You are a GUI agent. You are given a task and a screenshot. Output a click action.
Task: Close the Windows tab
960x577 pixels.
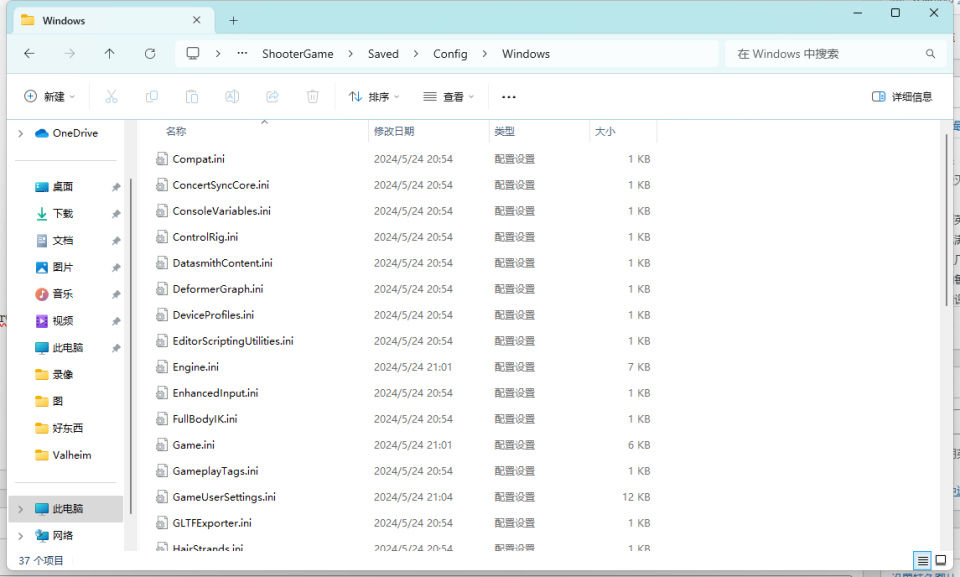pos(197,20)
